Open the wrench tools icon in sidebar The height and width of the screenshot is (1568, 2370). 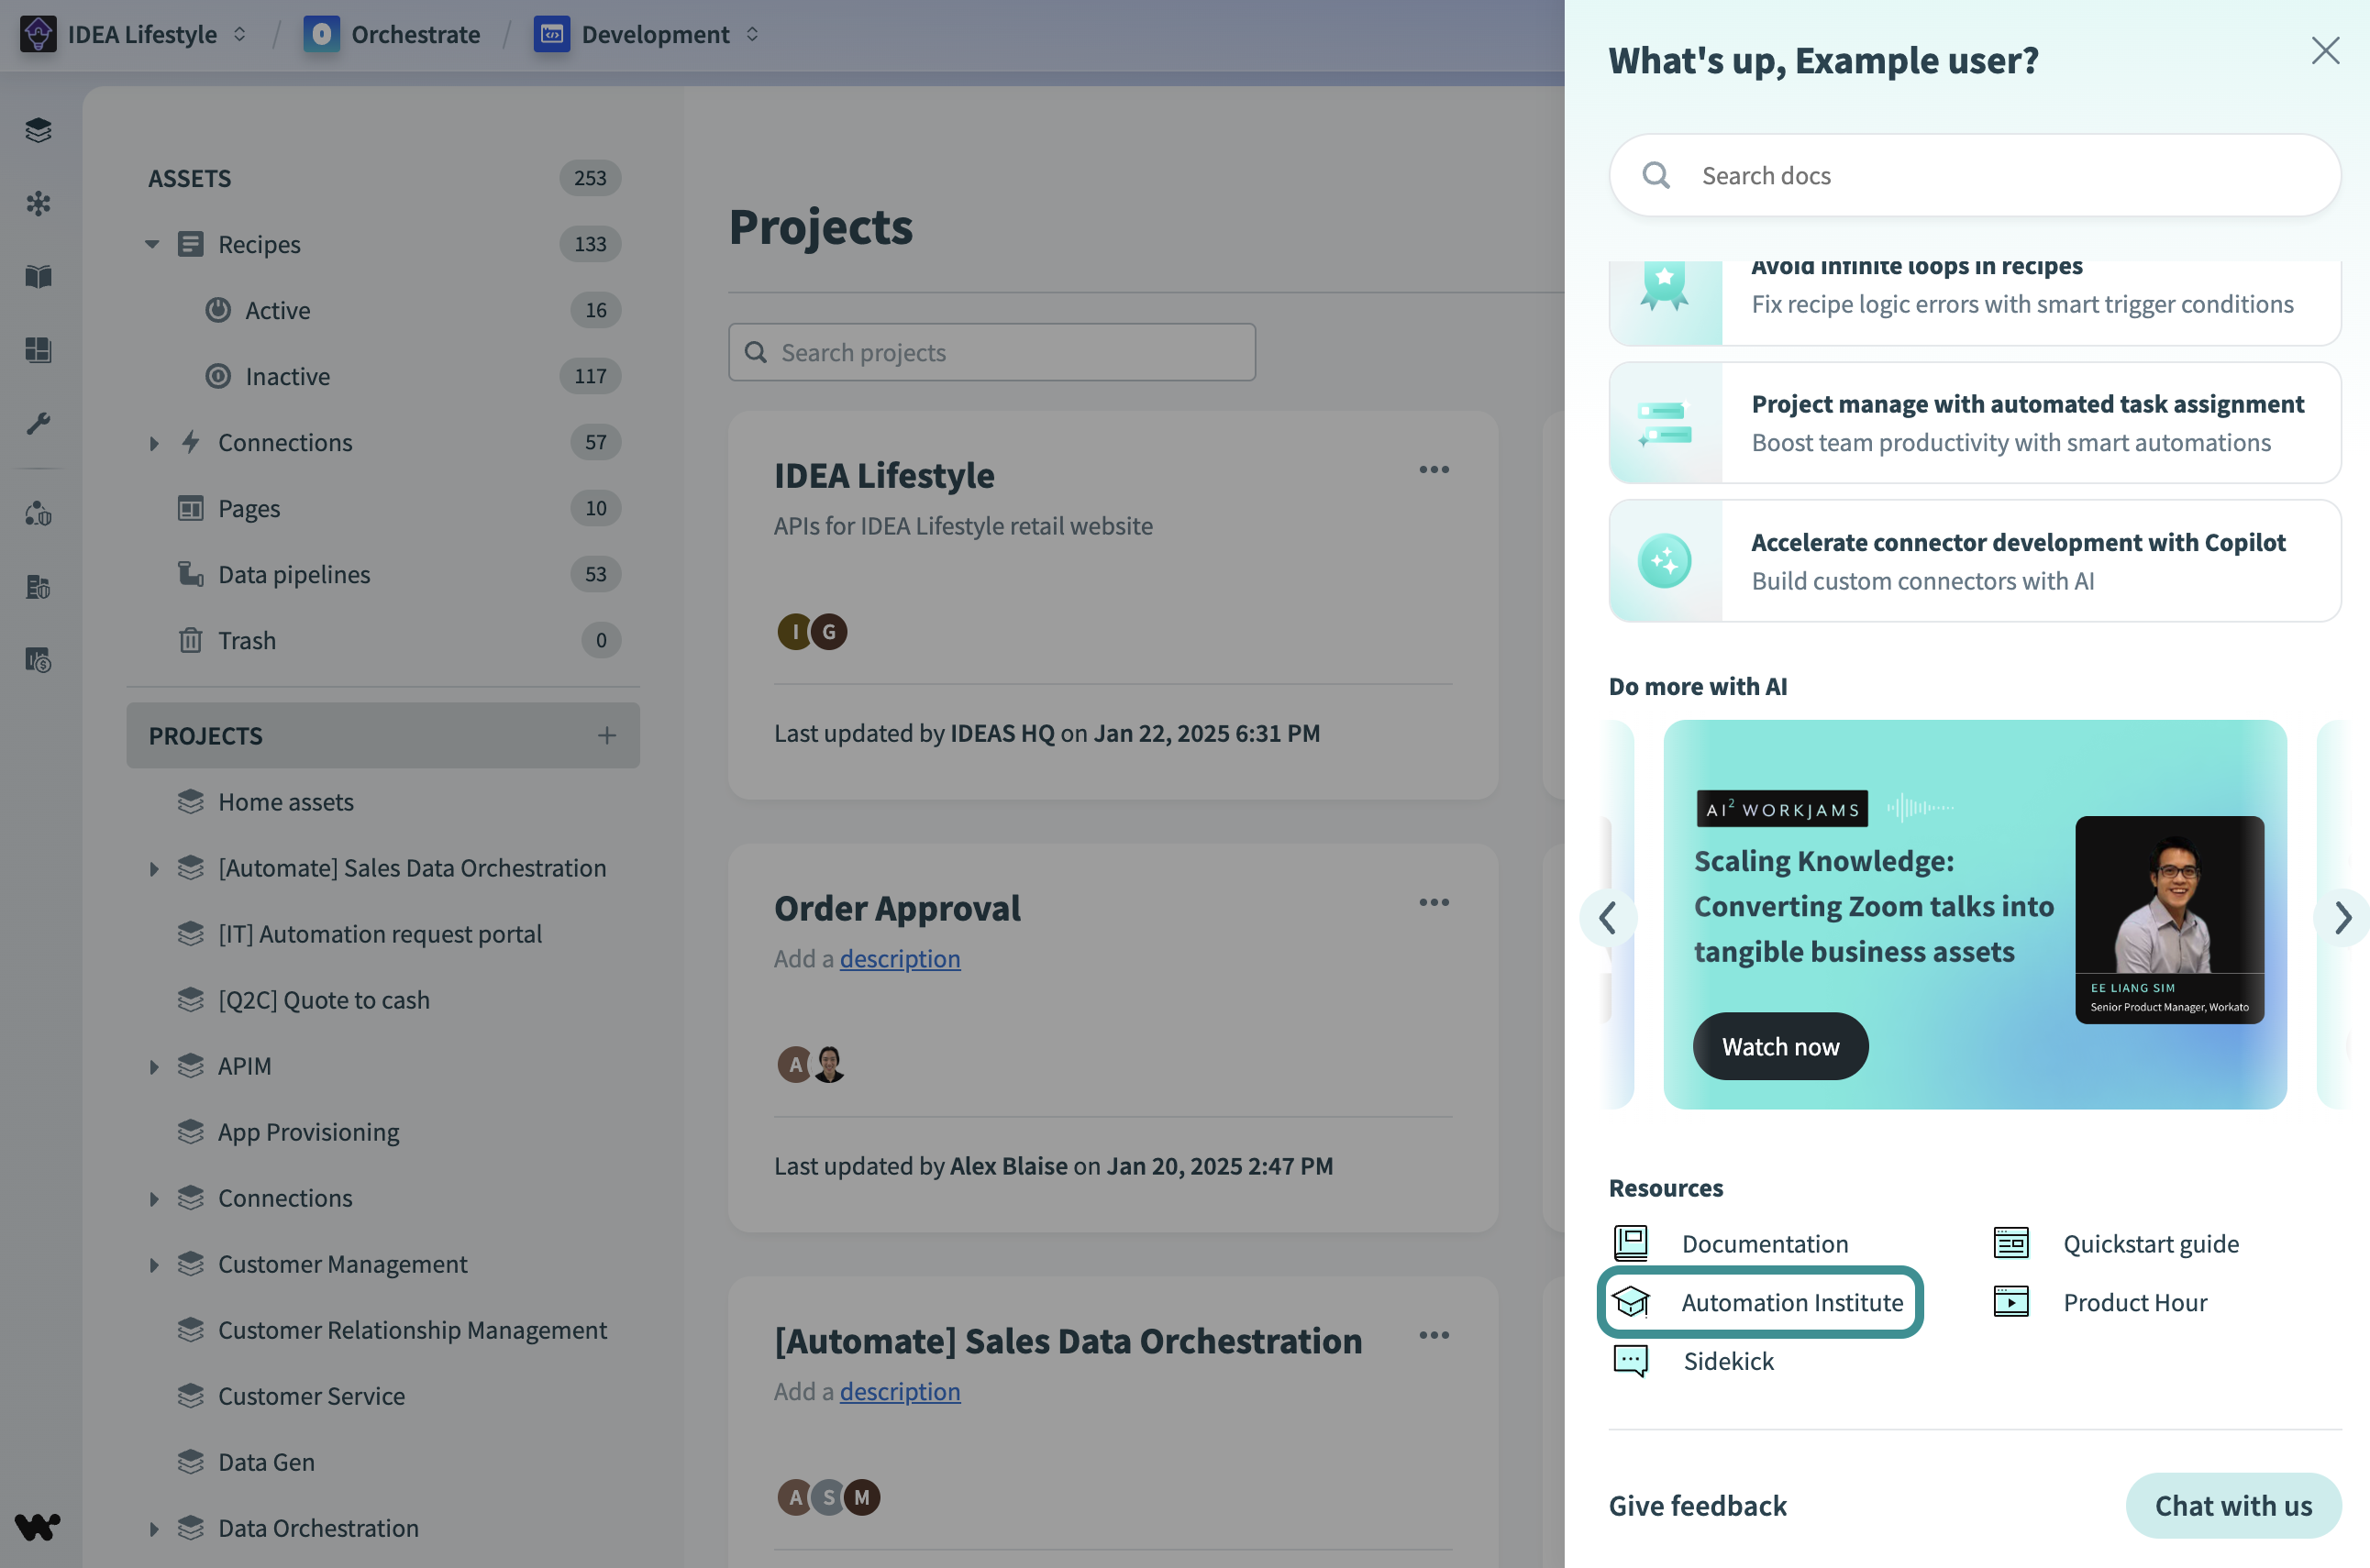point(38,423)
